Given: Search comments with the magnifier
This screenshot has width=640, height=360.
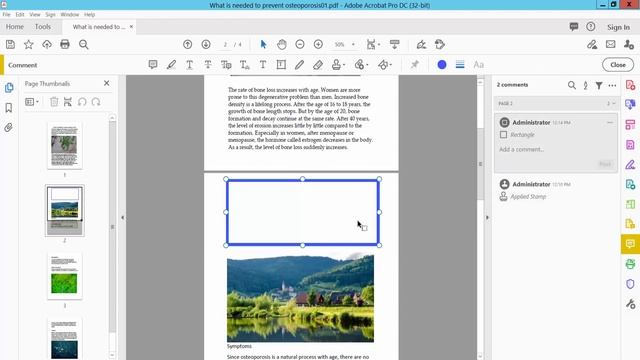Looking at the screenshot, I should tap(572, 85).
